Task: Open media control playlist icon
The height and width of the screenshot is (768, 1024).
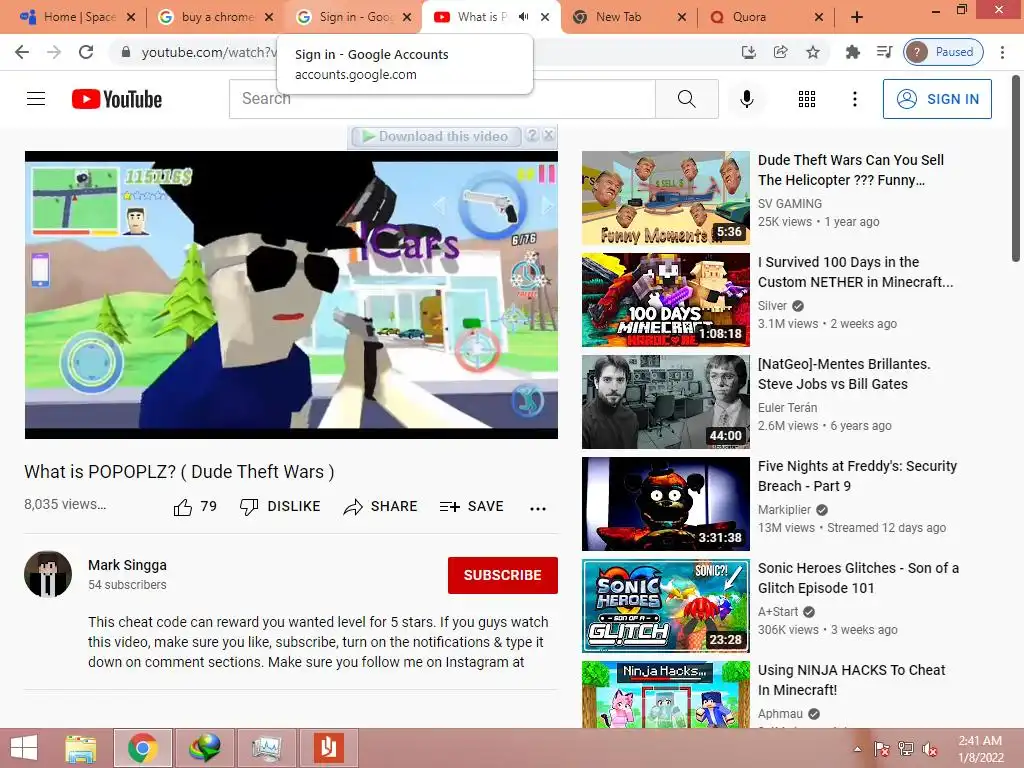Action: pos(884,52)
